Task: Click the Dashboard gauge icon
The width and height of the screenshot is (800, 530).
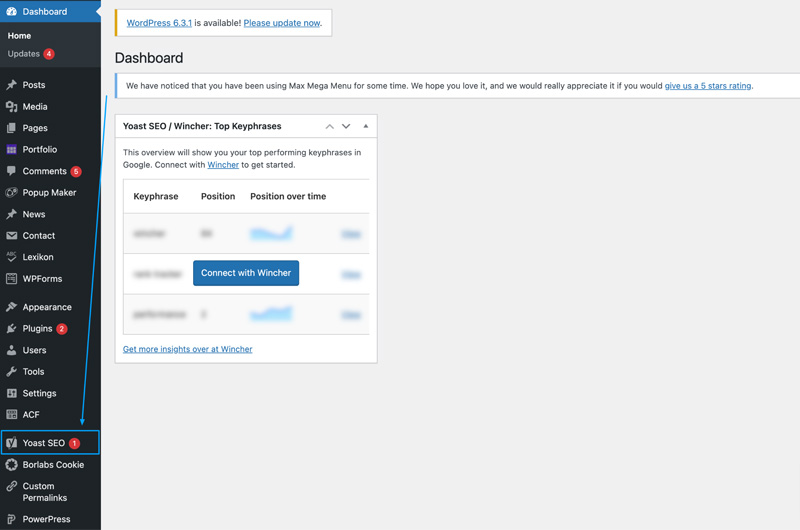Action: pyautogui.click(x=11, y=11)
